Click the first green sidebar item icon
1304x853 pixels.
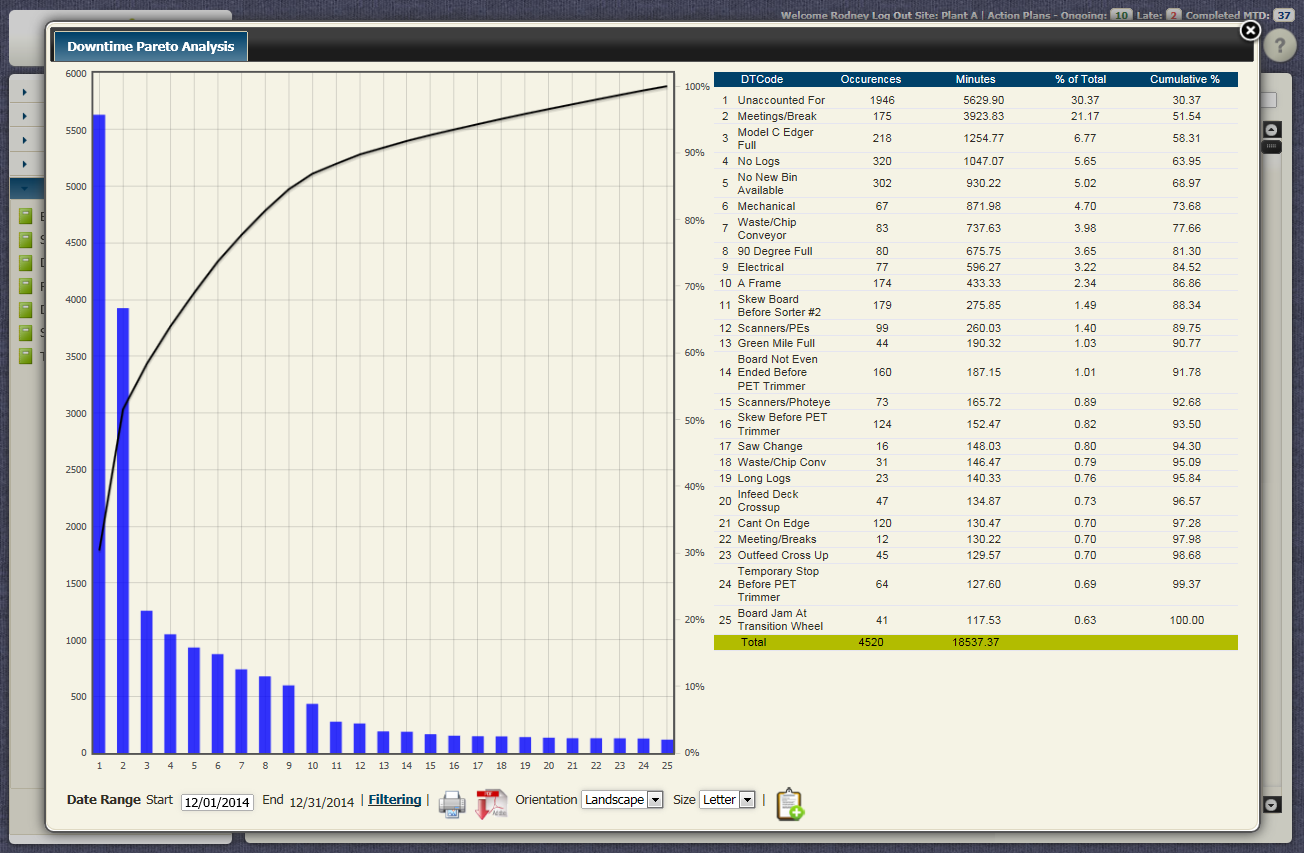click(26, 216)
